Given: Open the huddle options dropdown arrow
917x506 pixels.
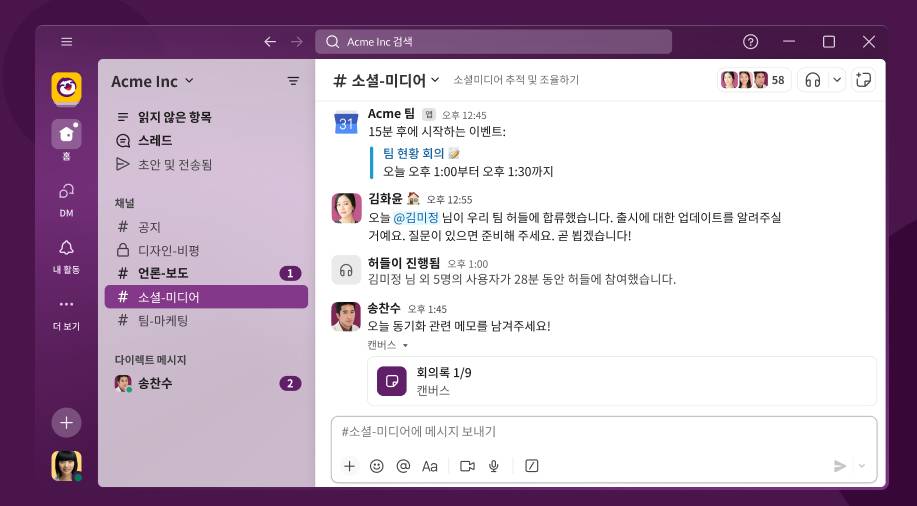Looking at the screenshot, I should coord(837,80).
